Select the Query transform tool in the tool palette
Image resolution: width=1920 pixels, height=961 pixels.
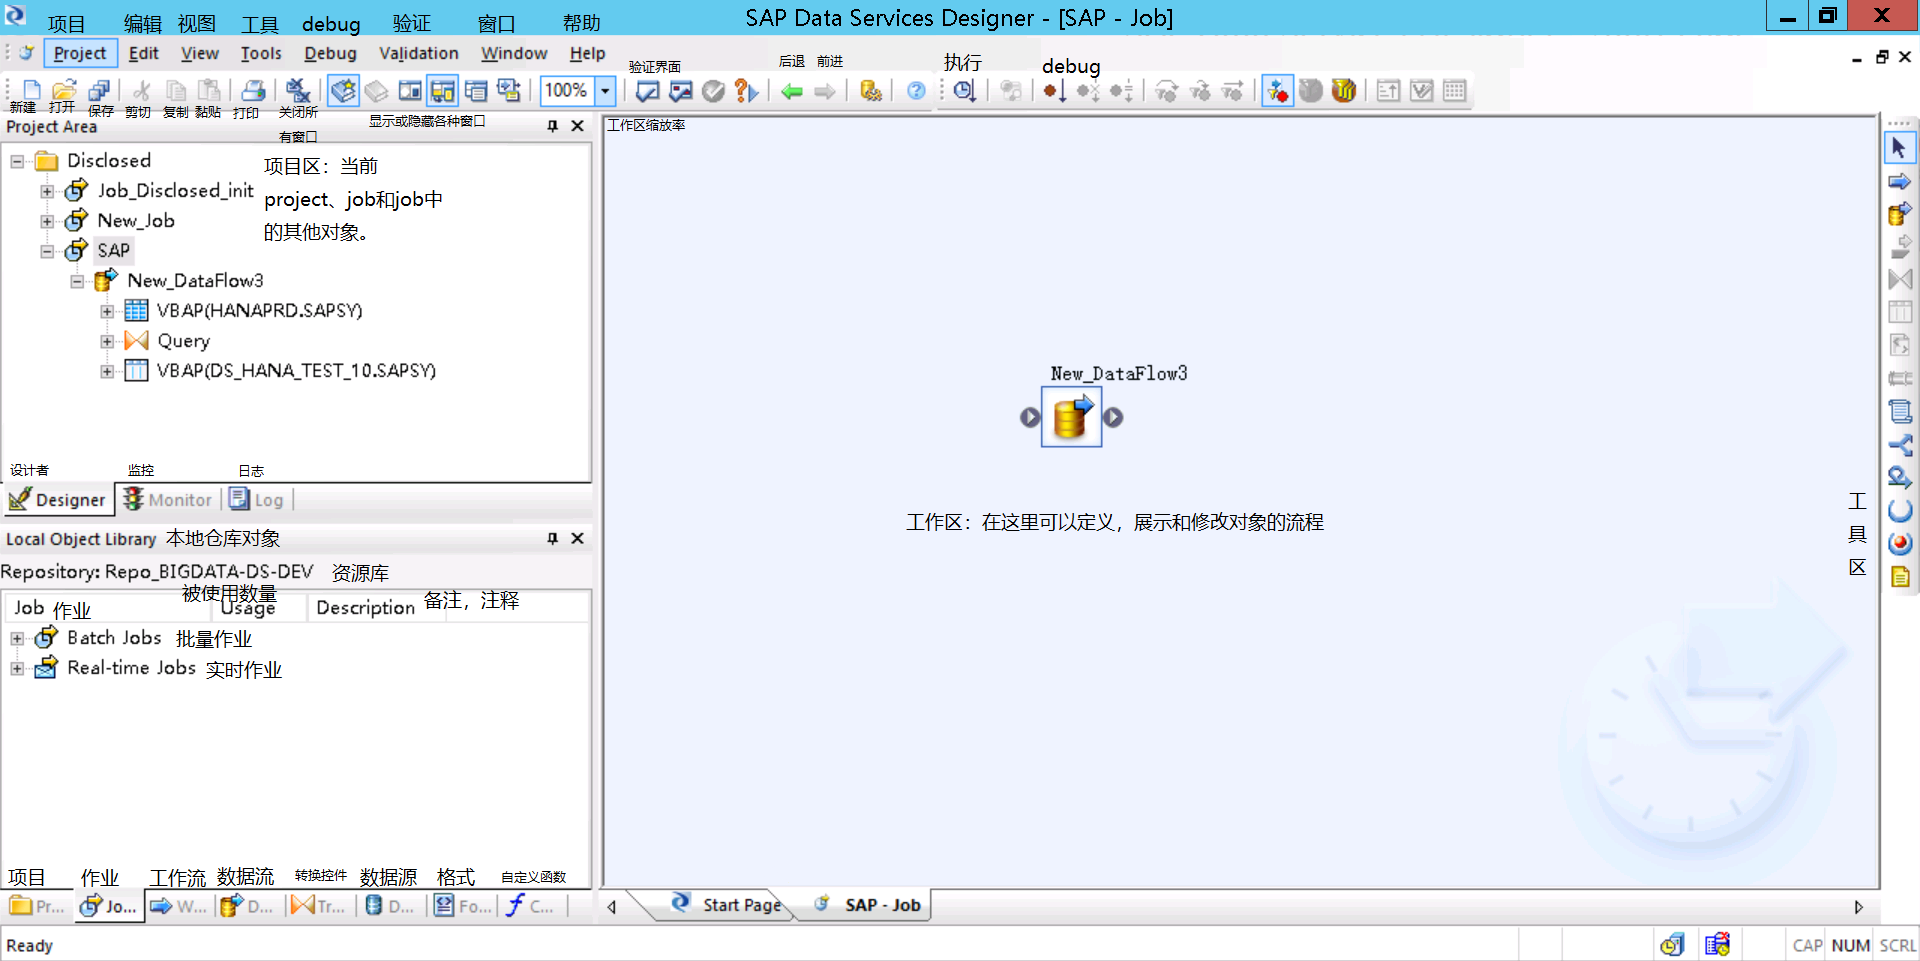click(1899, 280)
